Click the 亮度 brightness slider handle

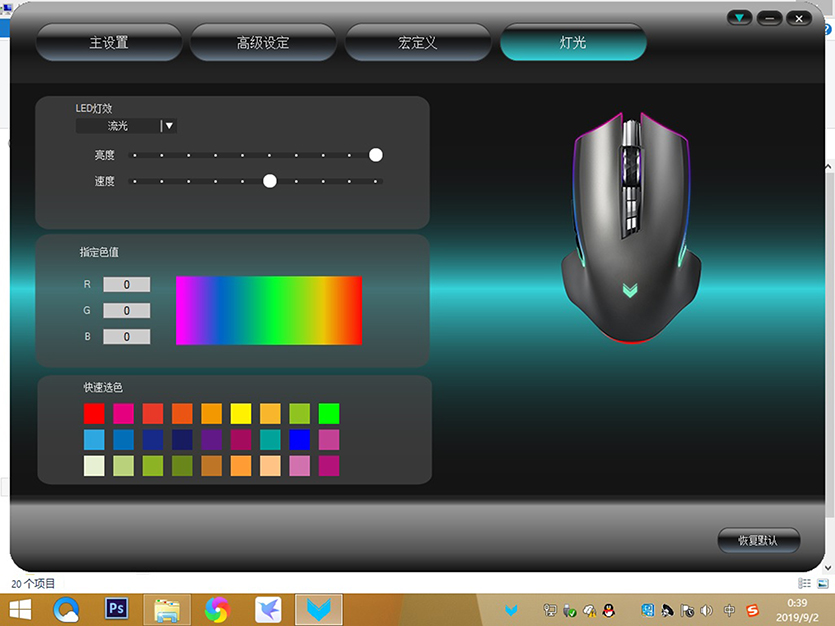click(x=376, y=155)
